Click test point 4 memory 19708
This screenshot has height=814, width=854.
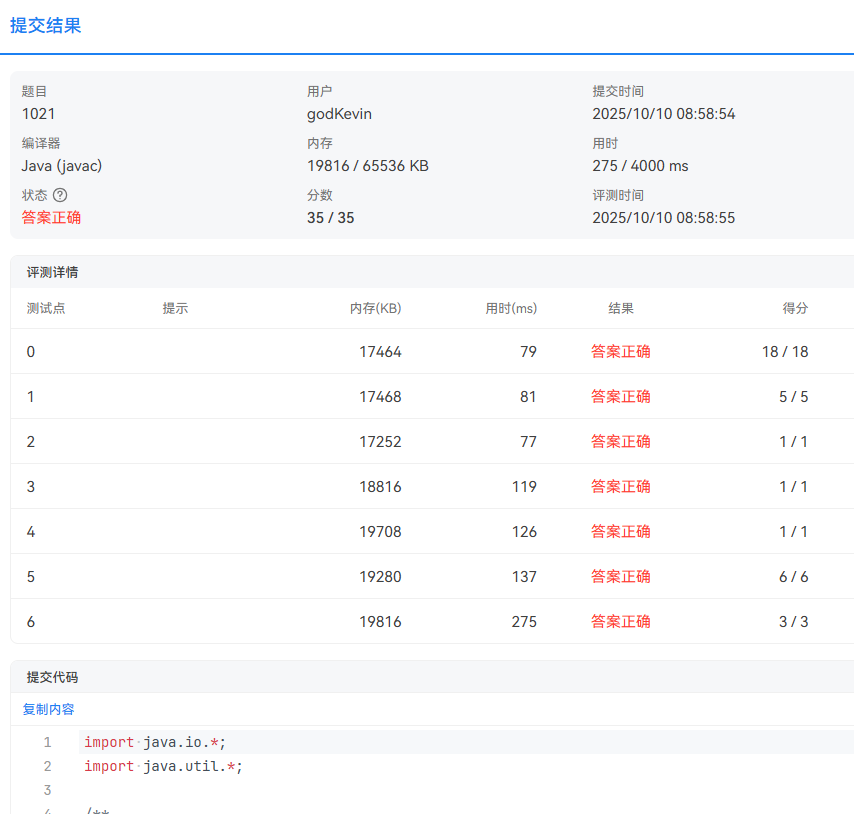pyautogui.click(x=380, y=531)
